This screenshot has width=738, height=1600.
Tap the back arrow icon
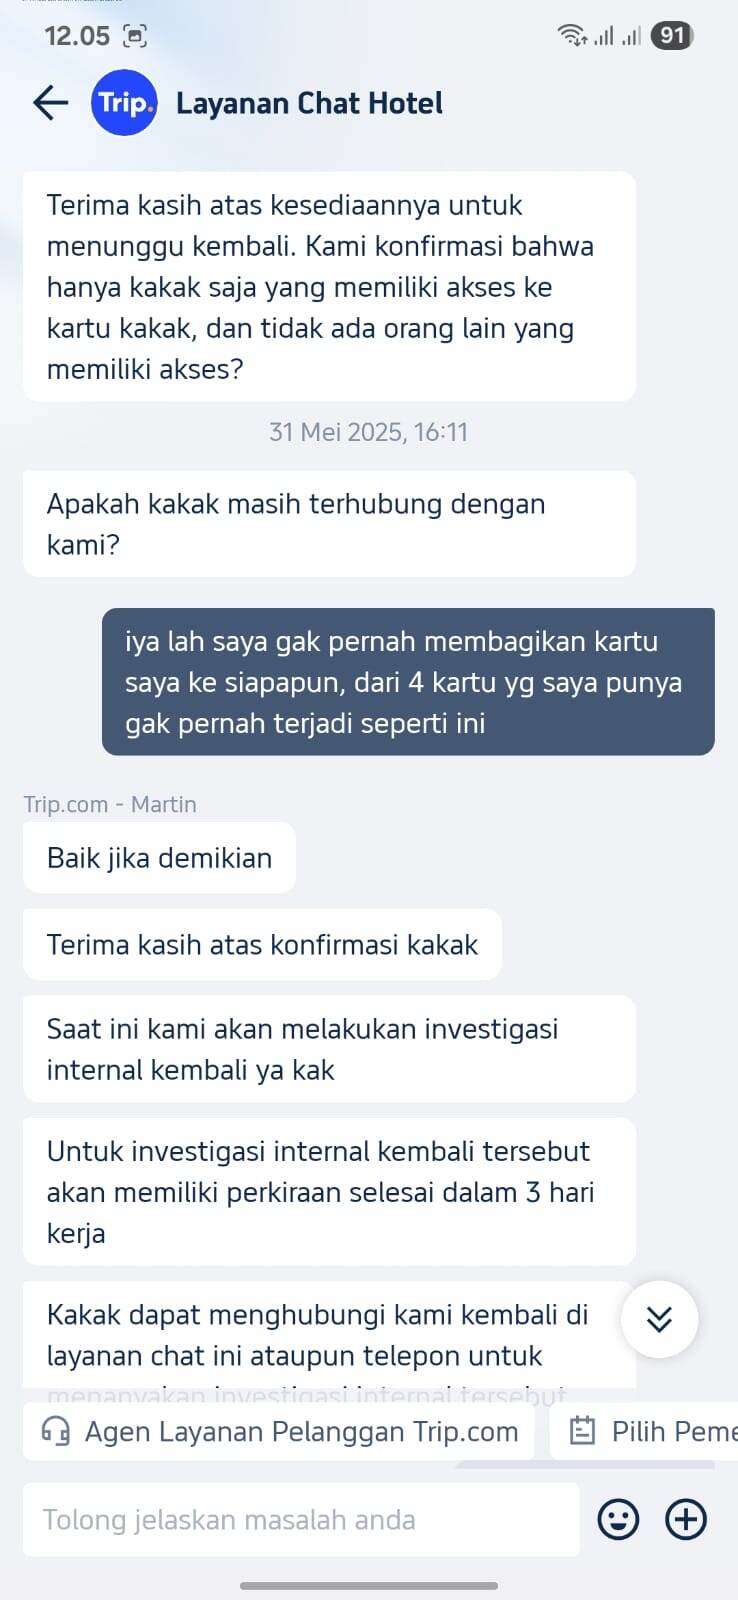tap(50, 102)
